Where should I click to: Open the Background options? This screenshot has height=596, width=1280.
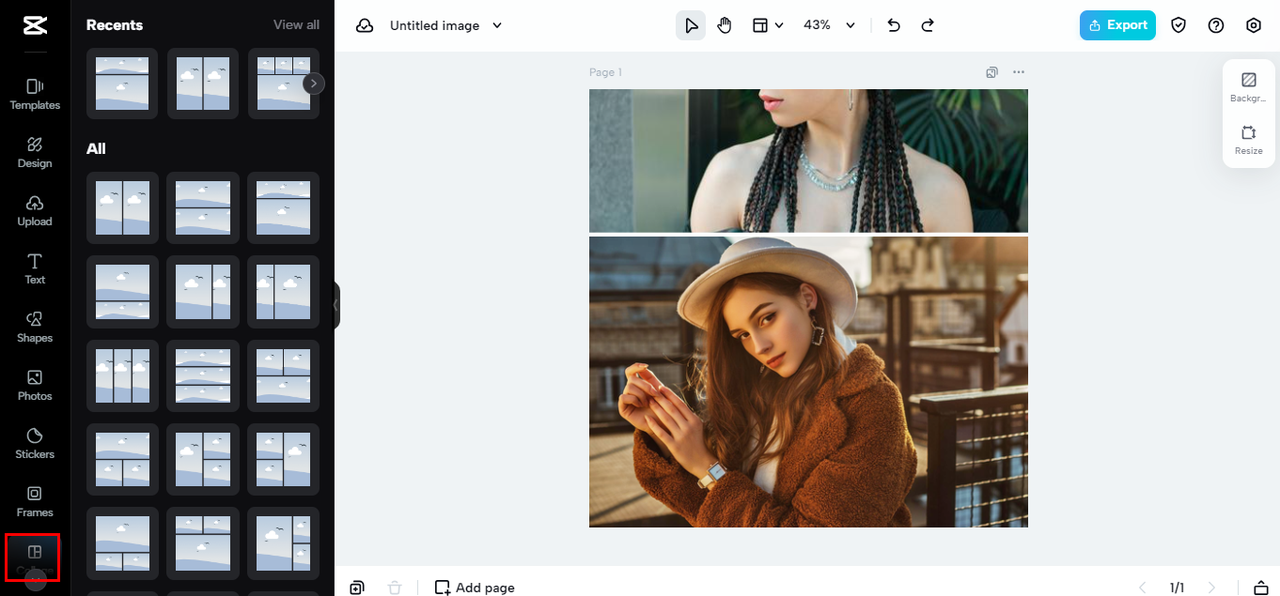[x=1248, y=87]
